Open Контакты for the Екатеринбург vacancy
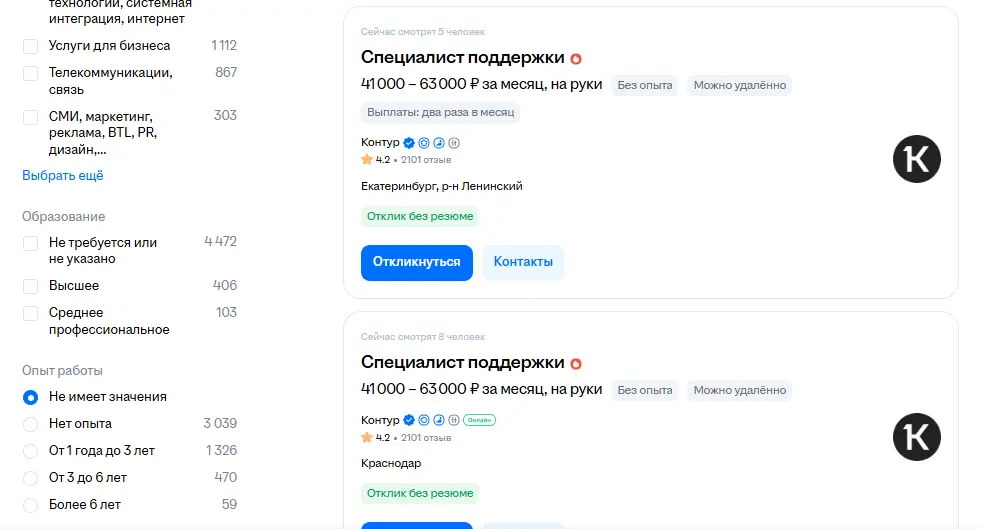The width and height of the screenshot is (982, 529). (523, 262)
